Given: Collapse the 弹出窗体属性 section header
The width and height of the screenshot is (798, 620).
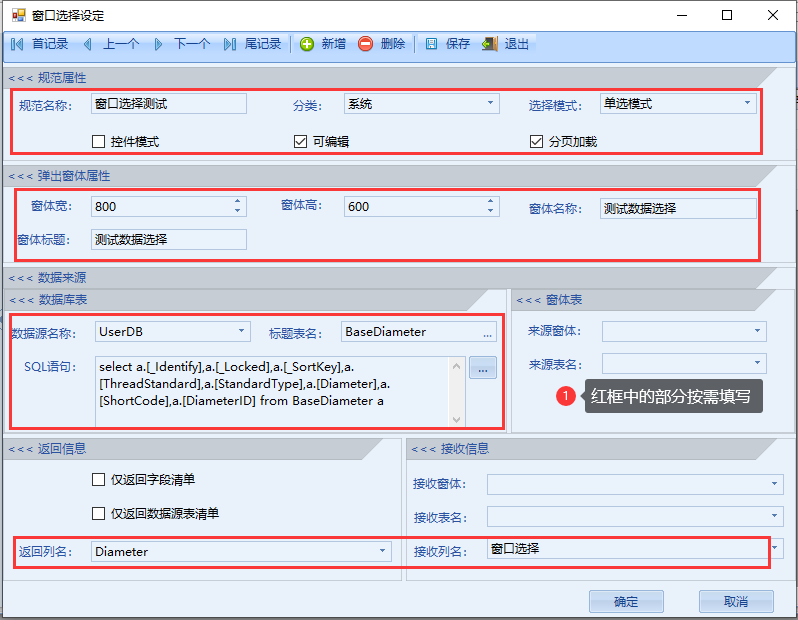Looking at the screenshot, I should [389, 176].
